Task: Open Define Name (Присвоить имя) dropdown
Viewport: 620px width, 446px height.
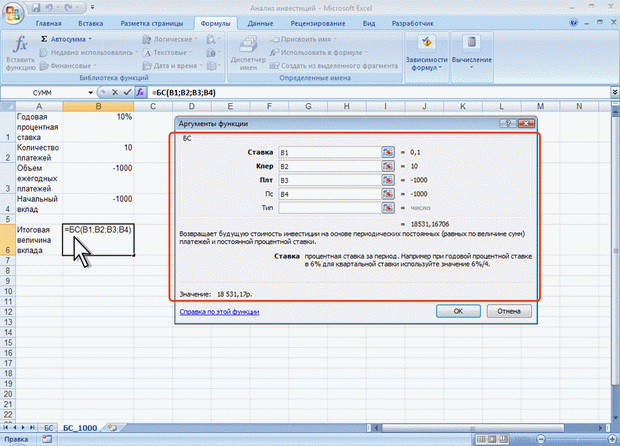Action: pyautogui.click(x=335, y=39)
